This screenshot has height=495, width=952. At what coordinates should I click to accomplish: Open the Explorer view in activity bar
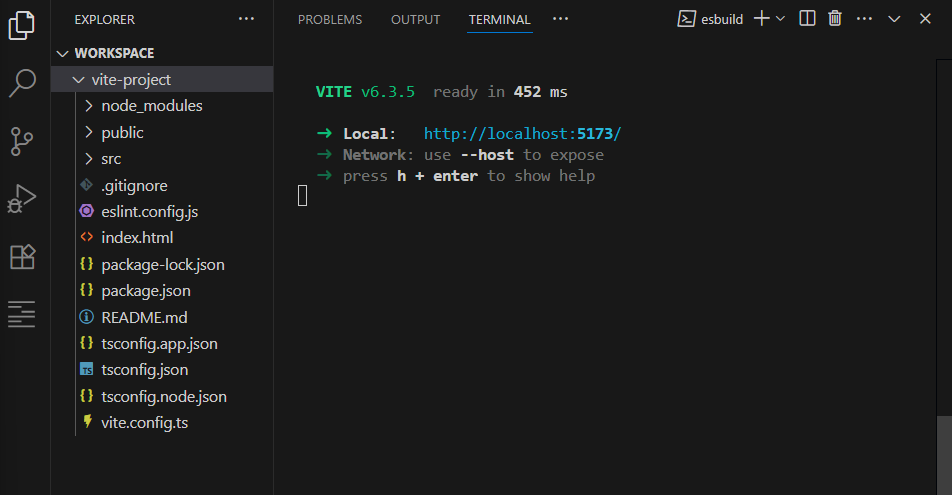pyautogui.click(x=22, y=26)
